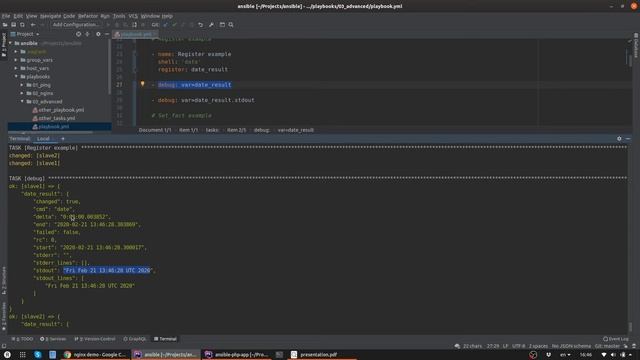Open Database side tool window
Screen dimensions: 640x360
click(x=636, y=45)
